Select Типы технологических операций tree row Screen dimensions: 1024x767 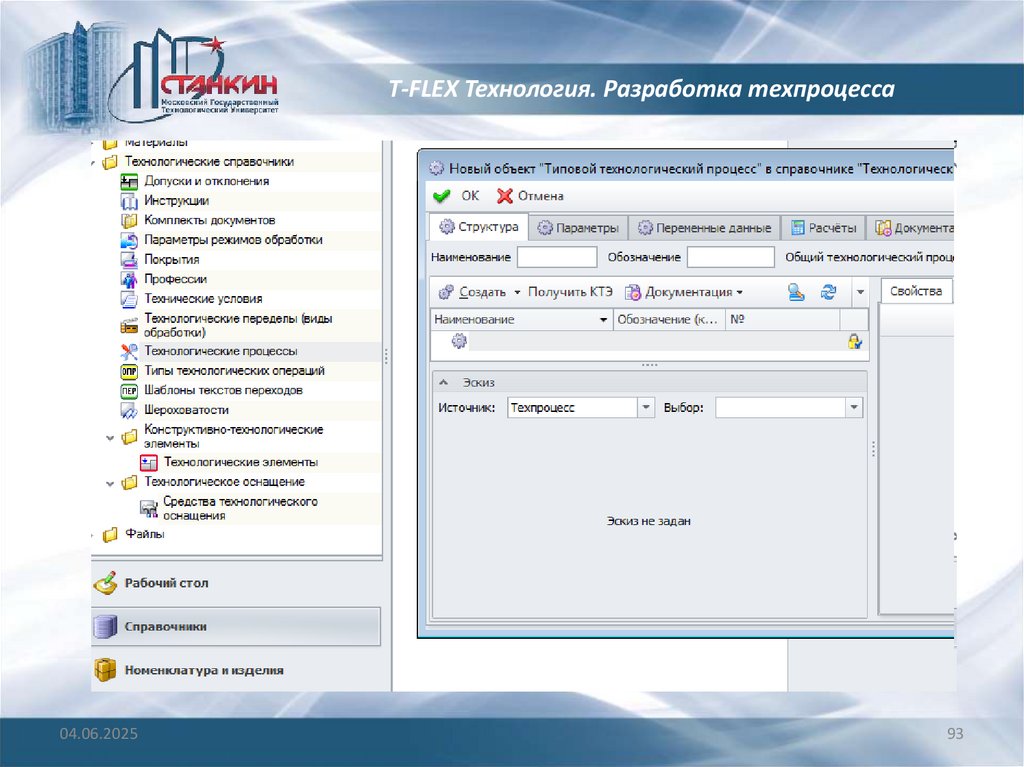(x=234, y=371)
